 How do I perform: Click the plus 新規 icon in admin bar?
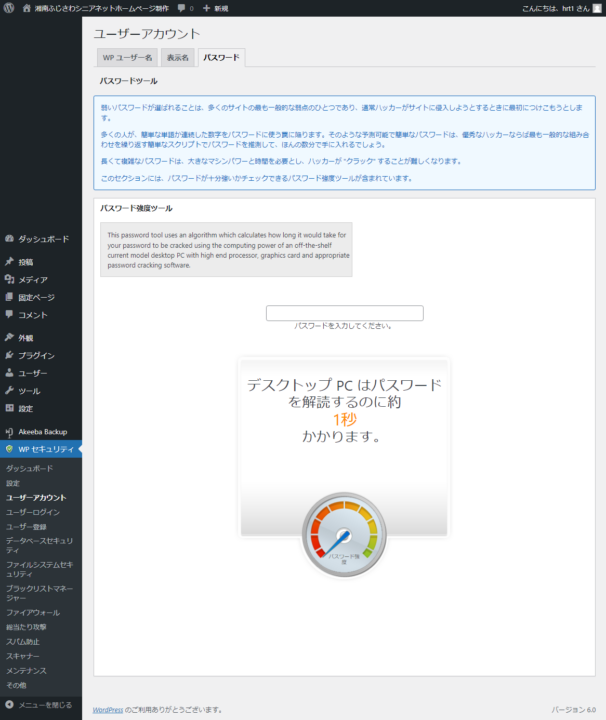[x=207, y=8]
